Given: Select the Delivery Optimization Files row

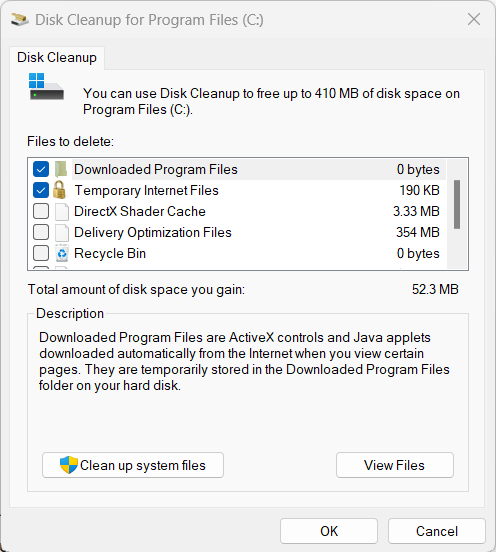Looking at the screenshot, I should [237, 232].
